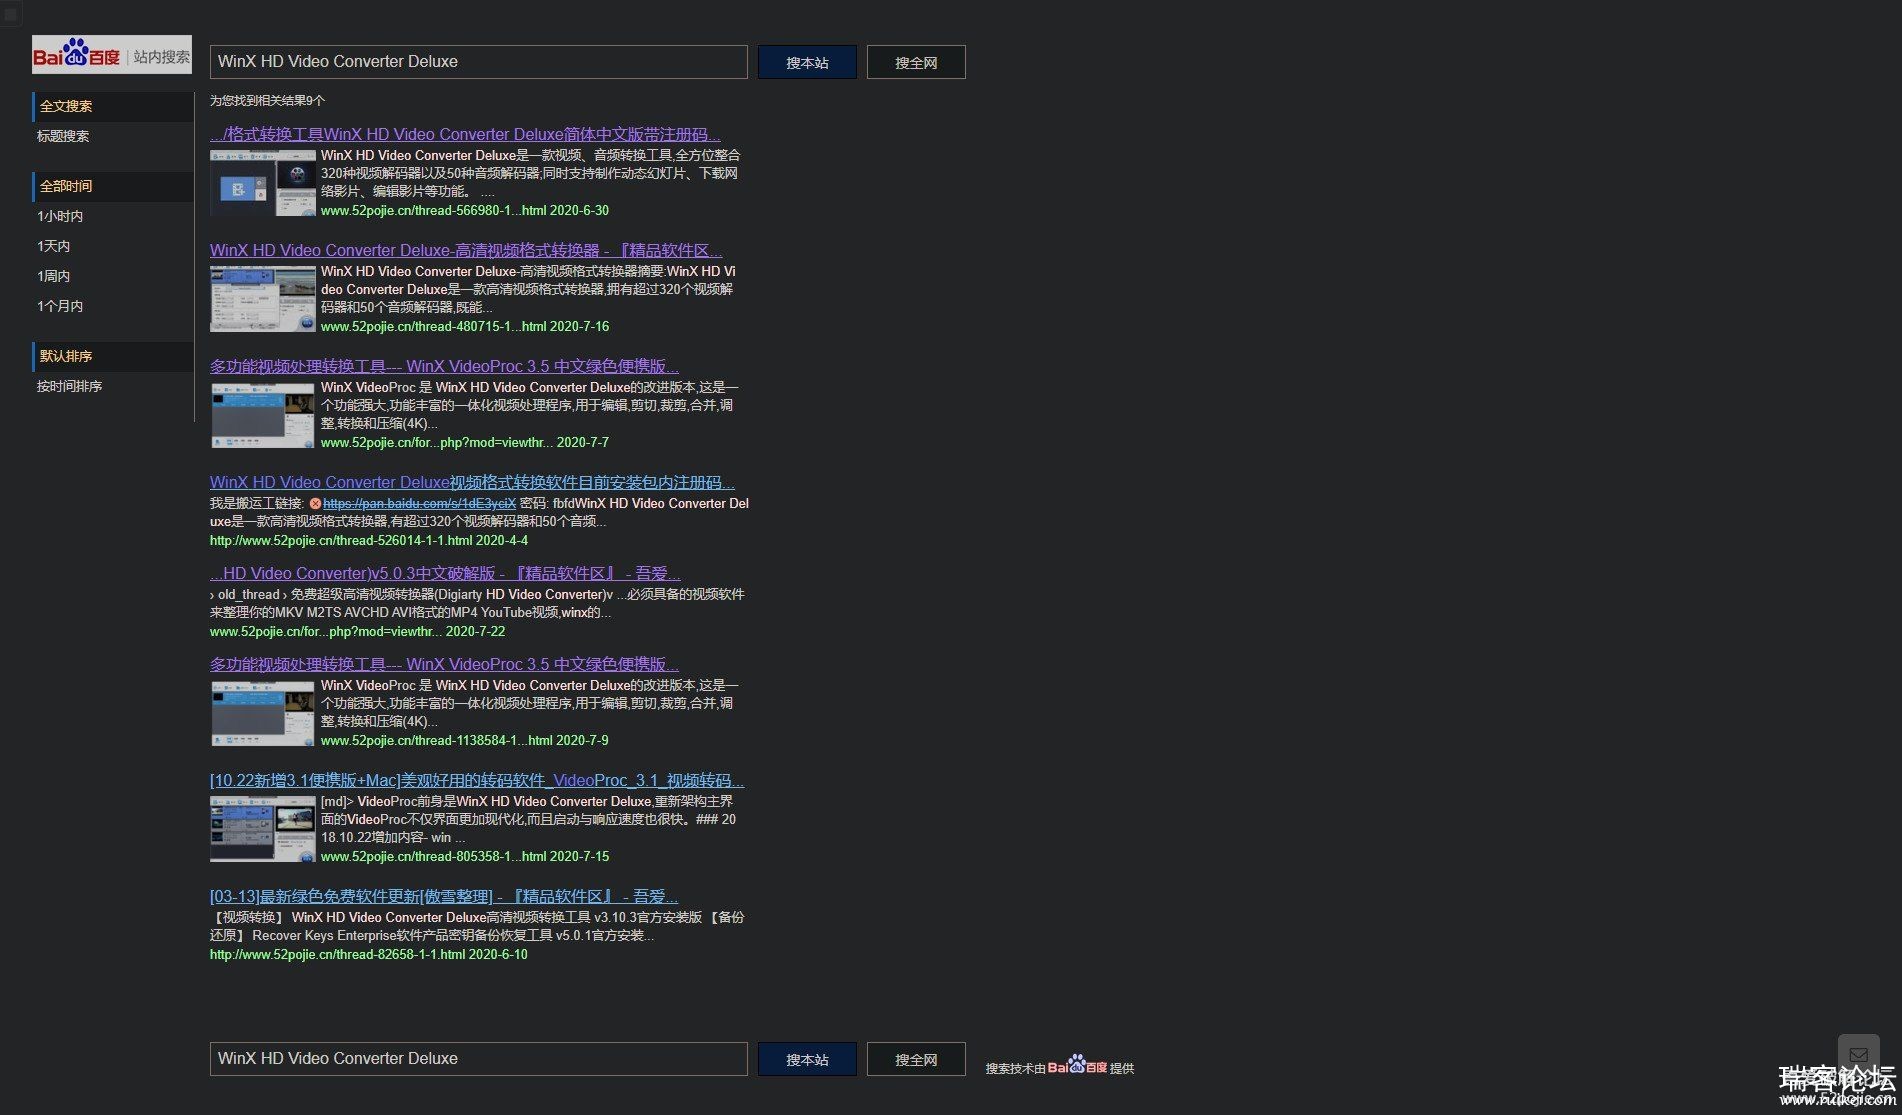Open result 视频格式转换软件目前安装包内注册码

(472, 482)
